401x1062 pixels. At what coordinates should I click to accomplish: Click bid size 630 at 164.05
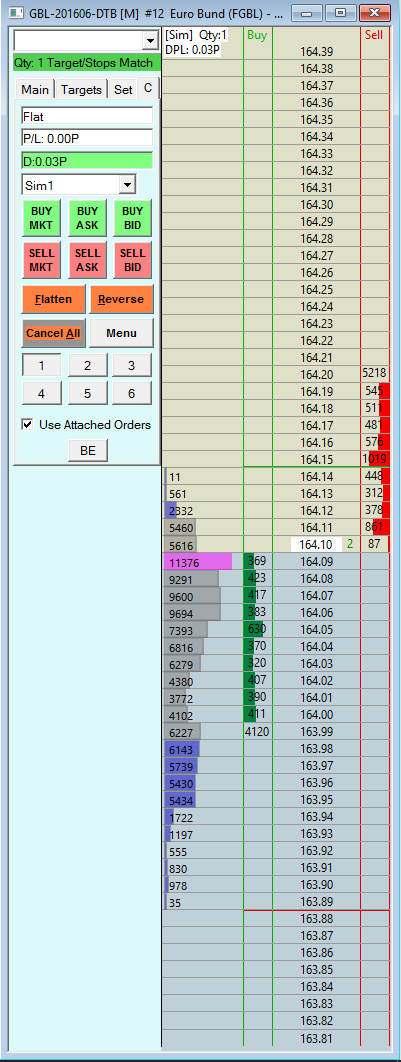pyautogui.click(x=257, y=630)
